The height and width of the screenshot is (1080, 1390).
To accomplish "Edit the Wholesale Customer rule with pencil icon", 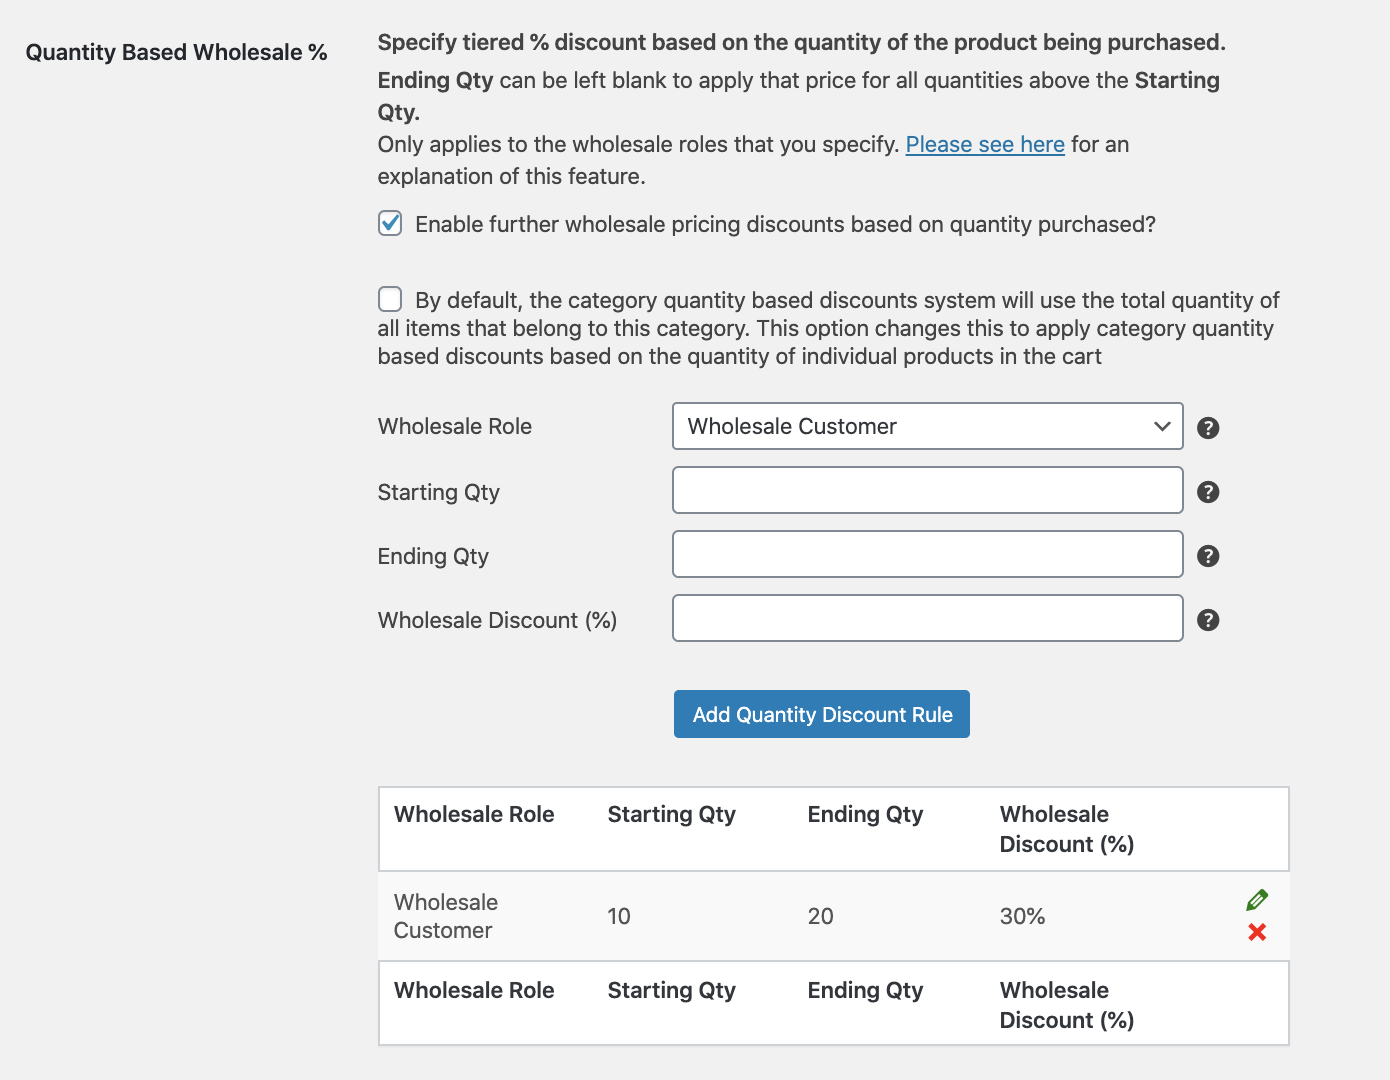I will [1257, 900].
